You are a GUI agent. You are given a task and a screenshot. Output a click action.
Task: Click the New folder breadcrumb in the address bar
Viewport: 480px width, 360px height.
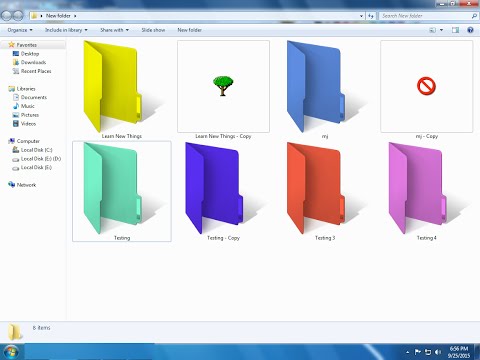click(58, 16)
